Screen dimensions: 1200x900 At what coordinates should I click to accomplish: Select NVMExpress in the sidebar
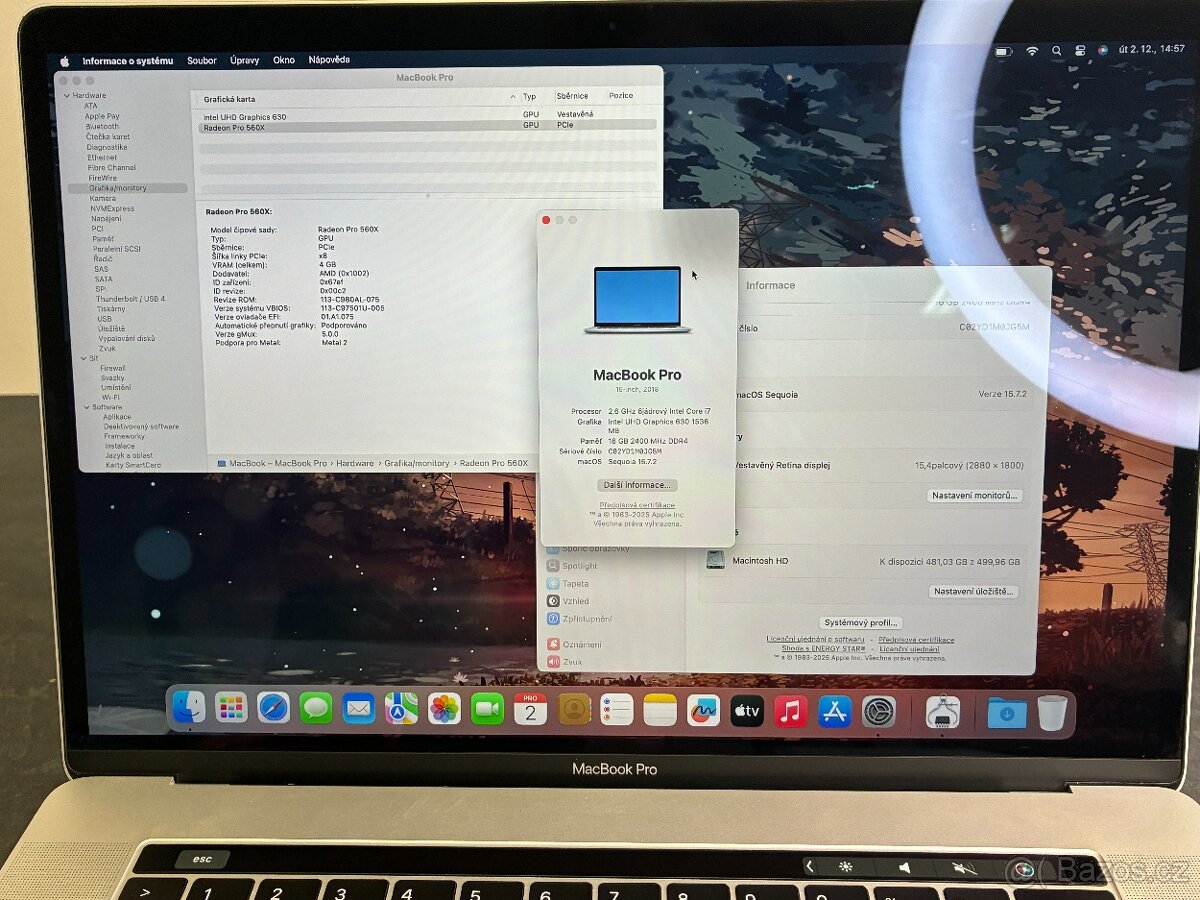(112, 208)
